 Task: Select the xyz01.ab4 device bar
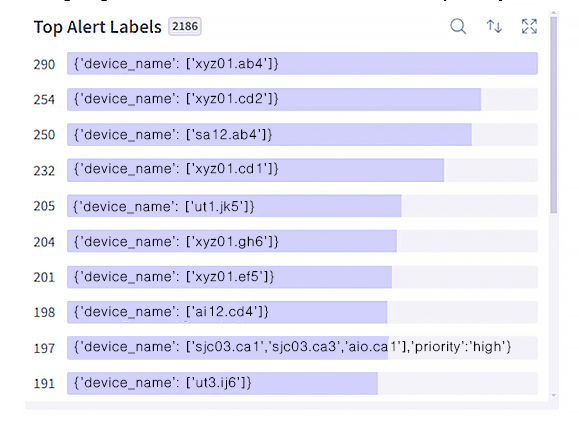pos(302,63)
